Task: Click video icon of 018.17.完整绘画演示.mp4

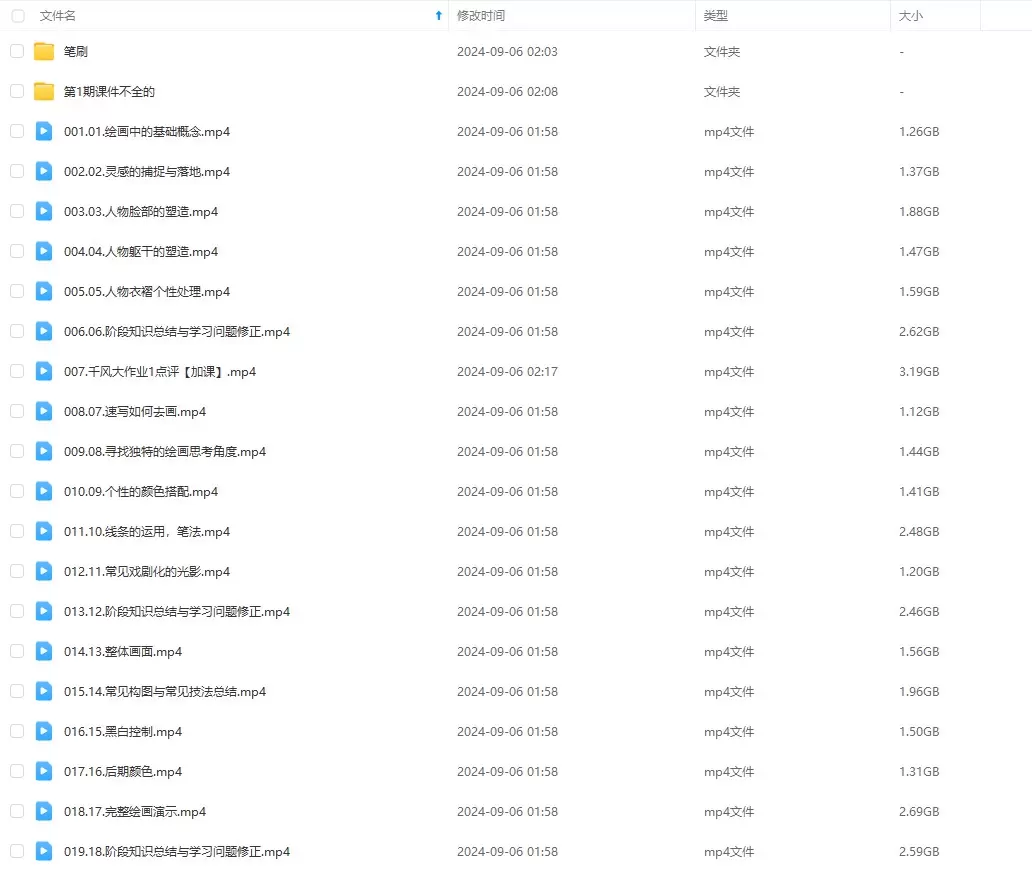Action: [x=44, y=812]
